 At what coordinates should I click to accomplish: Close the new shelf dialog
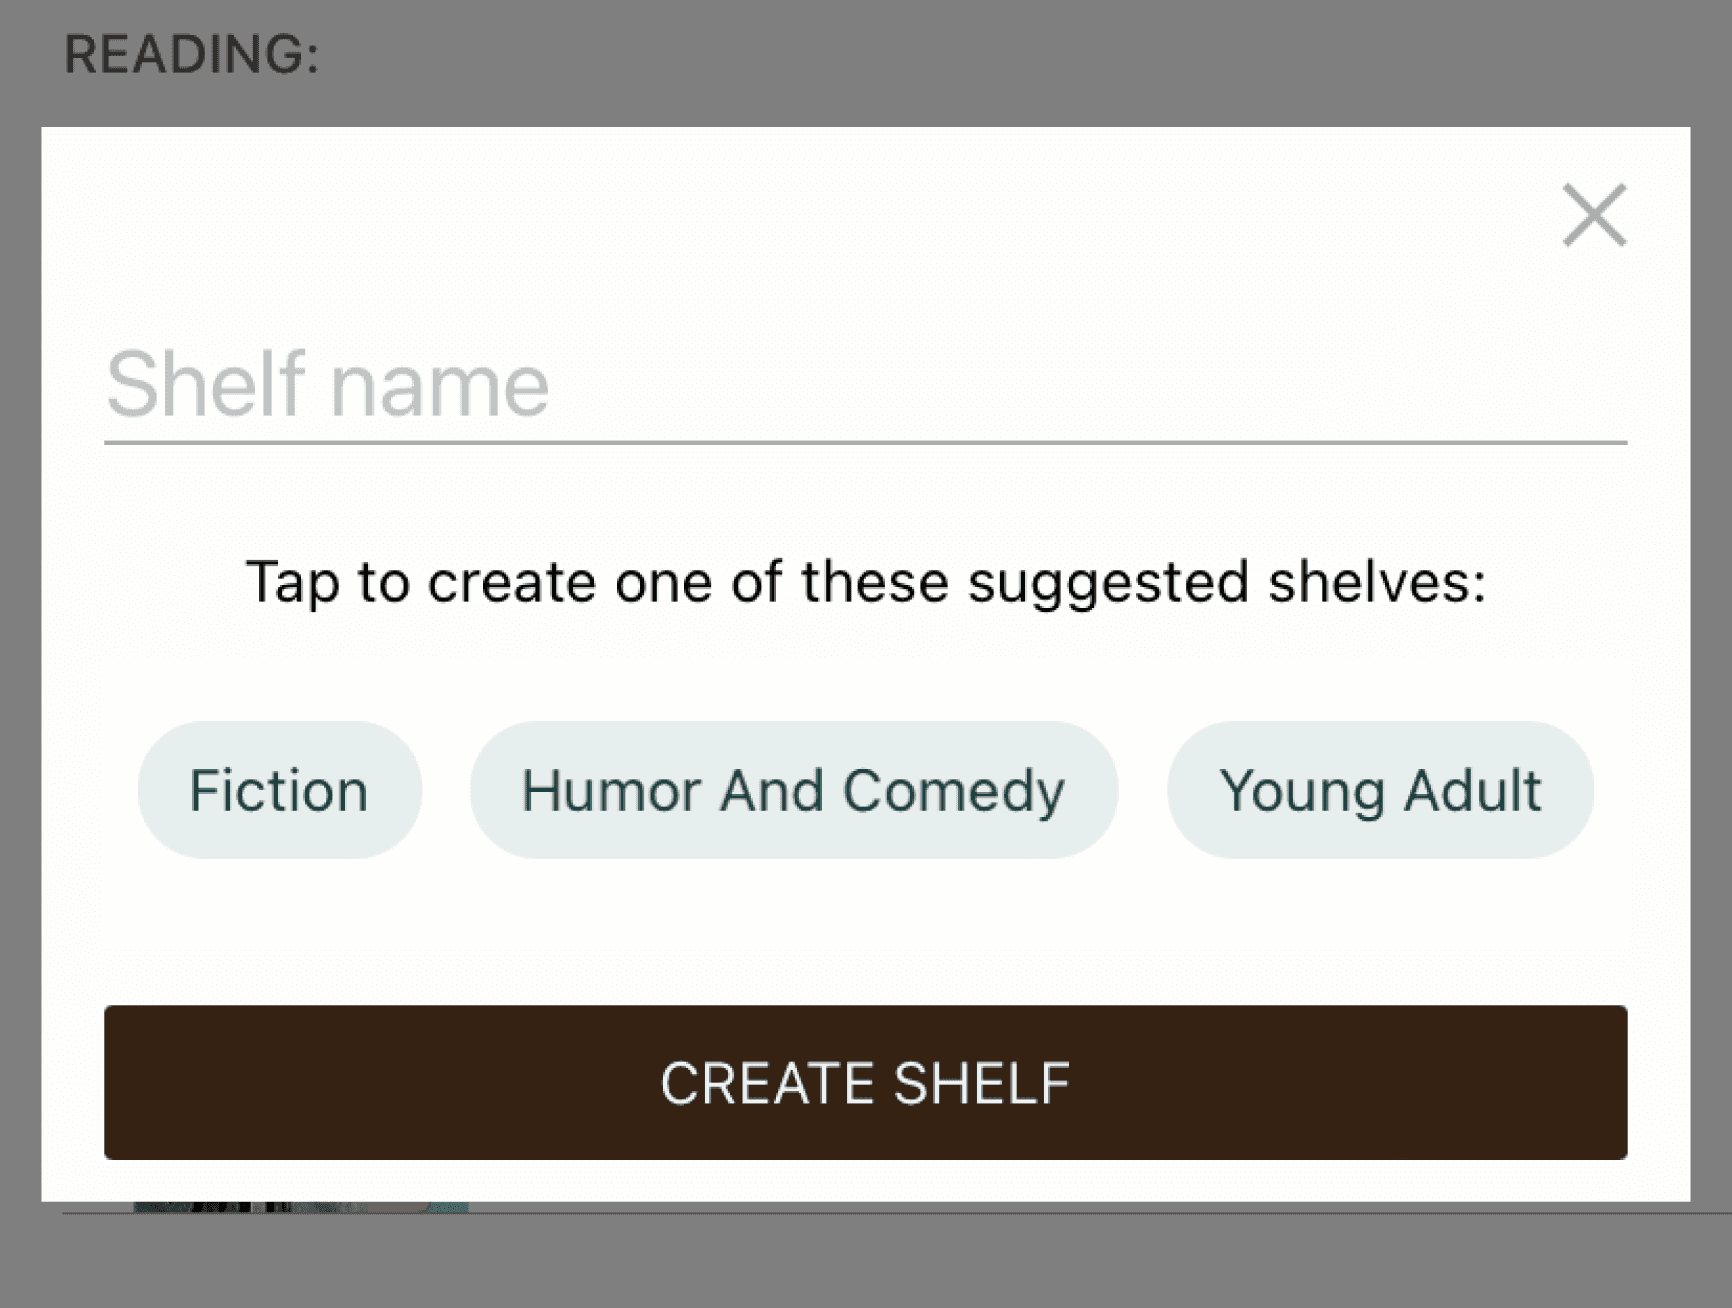point(1595,214)
